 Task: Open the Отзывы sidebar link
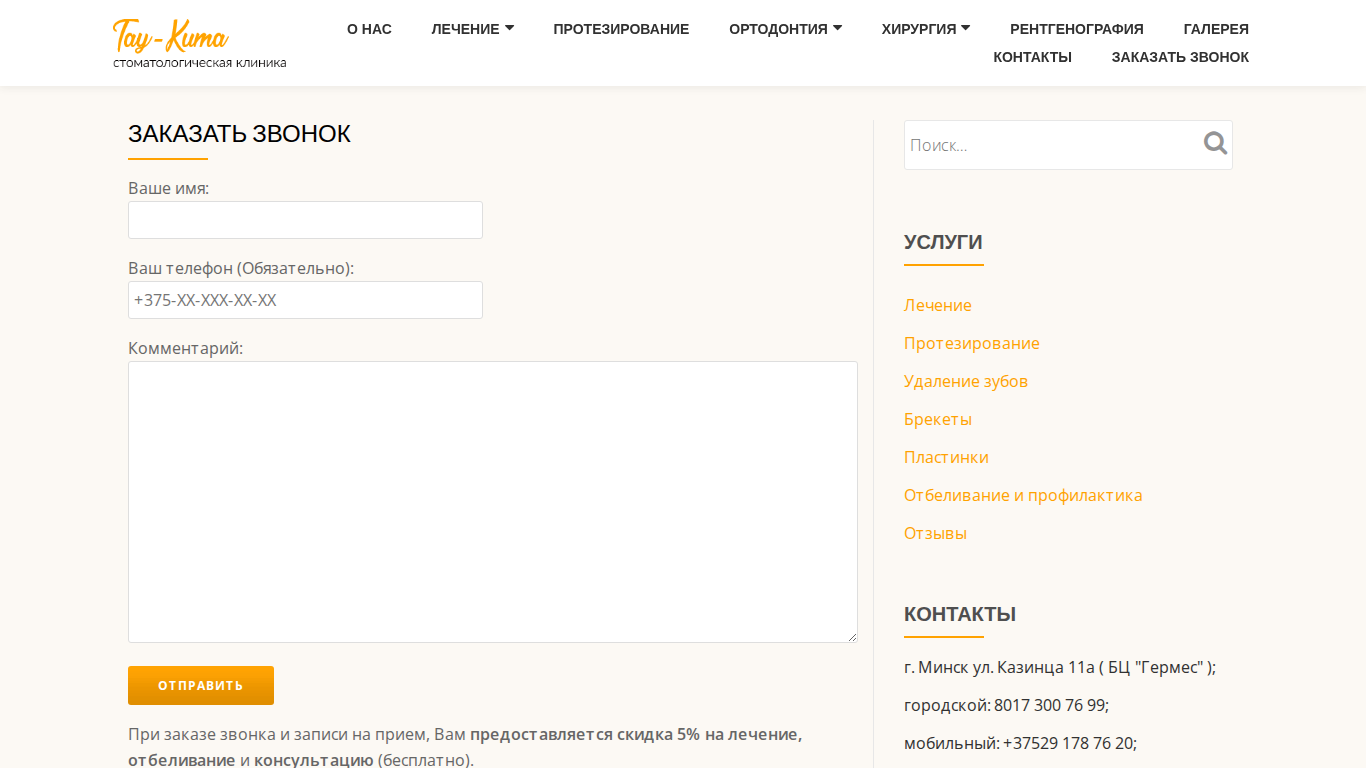coord(935,533)
